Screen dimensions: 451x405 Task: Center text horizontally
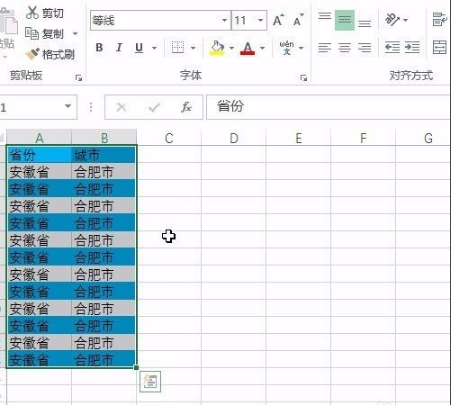click(345, 48)
